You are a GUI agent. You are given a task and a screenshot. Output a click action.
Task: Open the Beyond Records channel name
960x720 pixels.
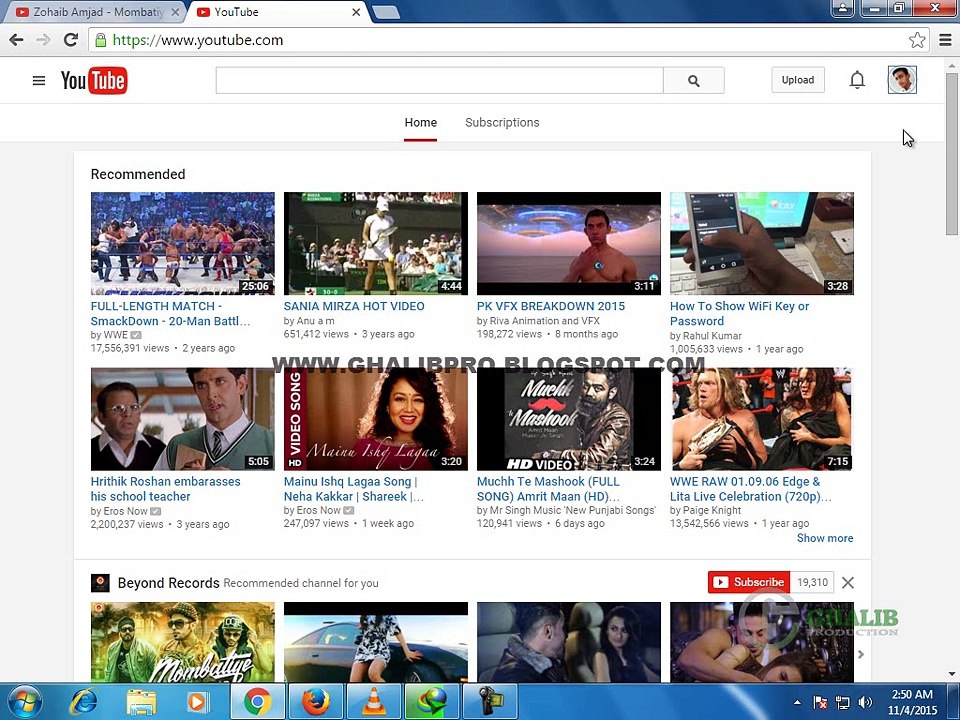tap(168, 583)
